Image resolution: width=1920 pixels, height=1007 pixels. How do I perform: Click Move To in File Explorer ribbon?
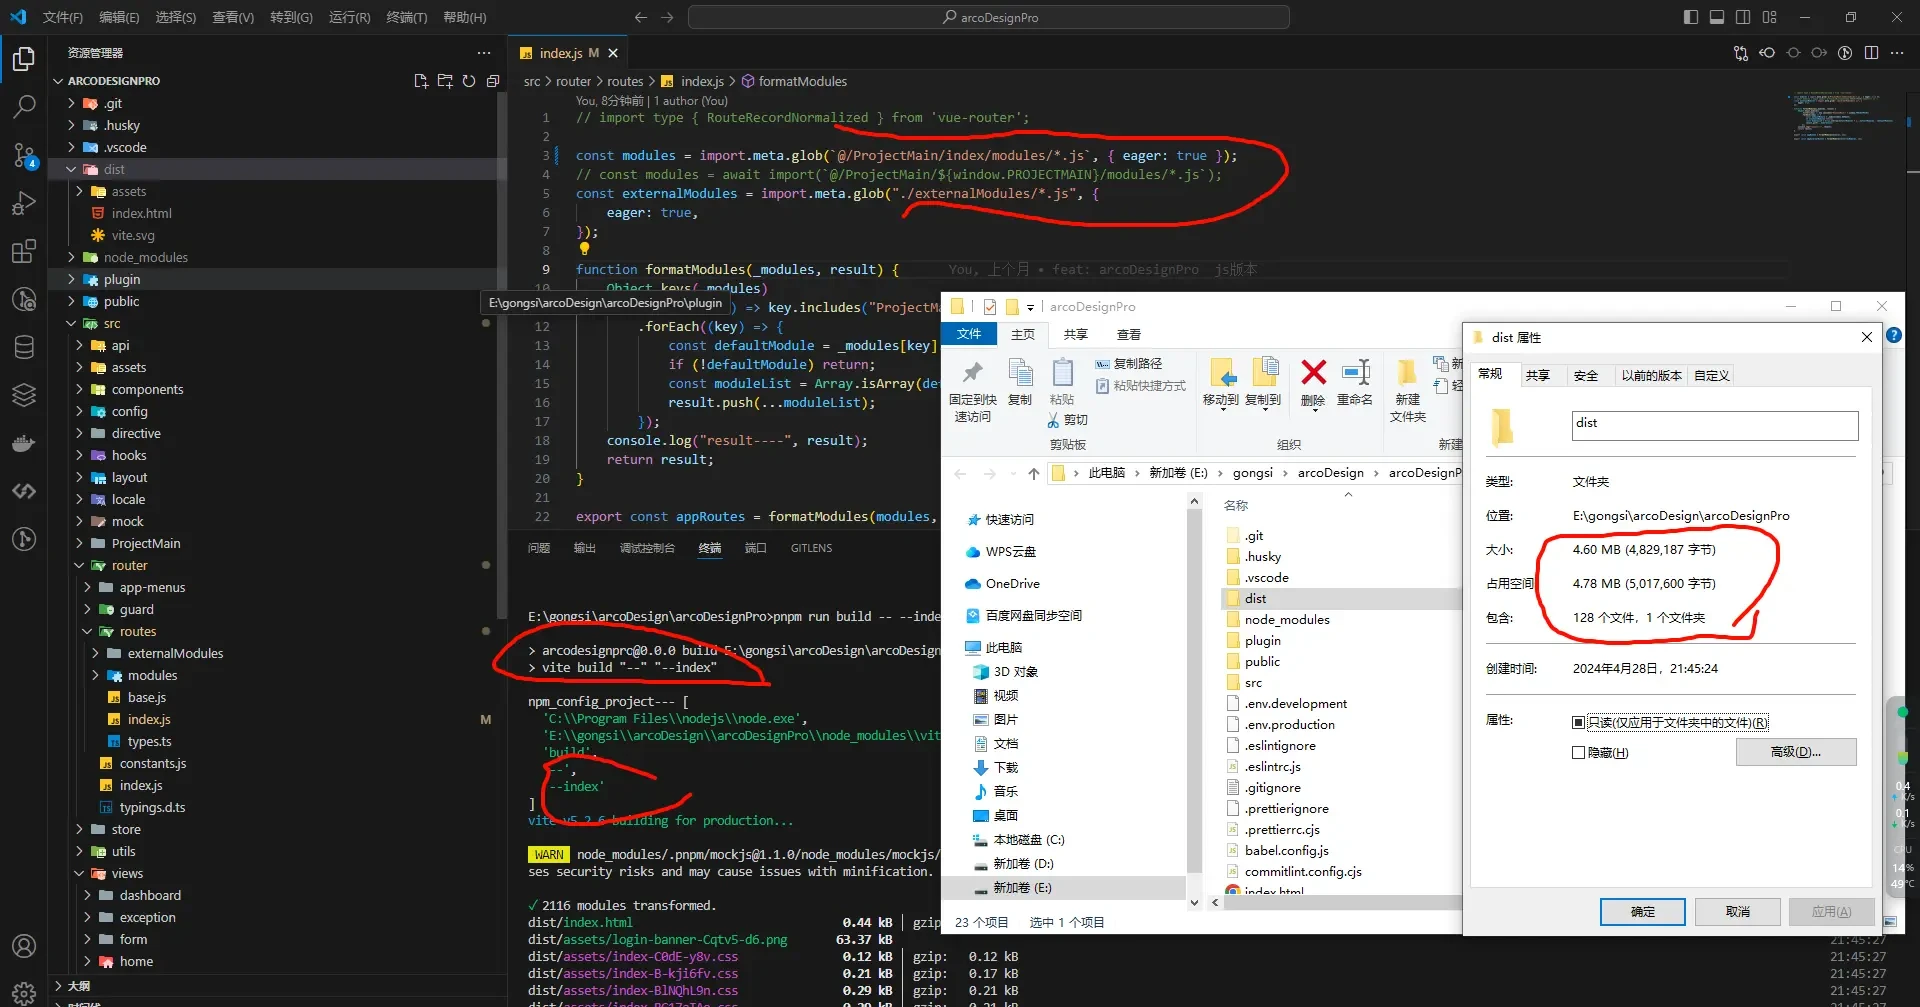click(1221, 384)
